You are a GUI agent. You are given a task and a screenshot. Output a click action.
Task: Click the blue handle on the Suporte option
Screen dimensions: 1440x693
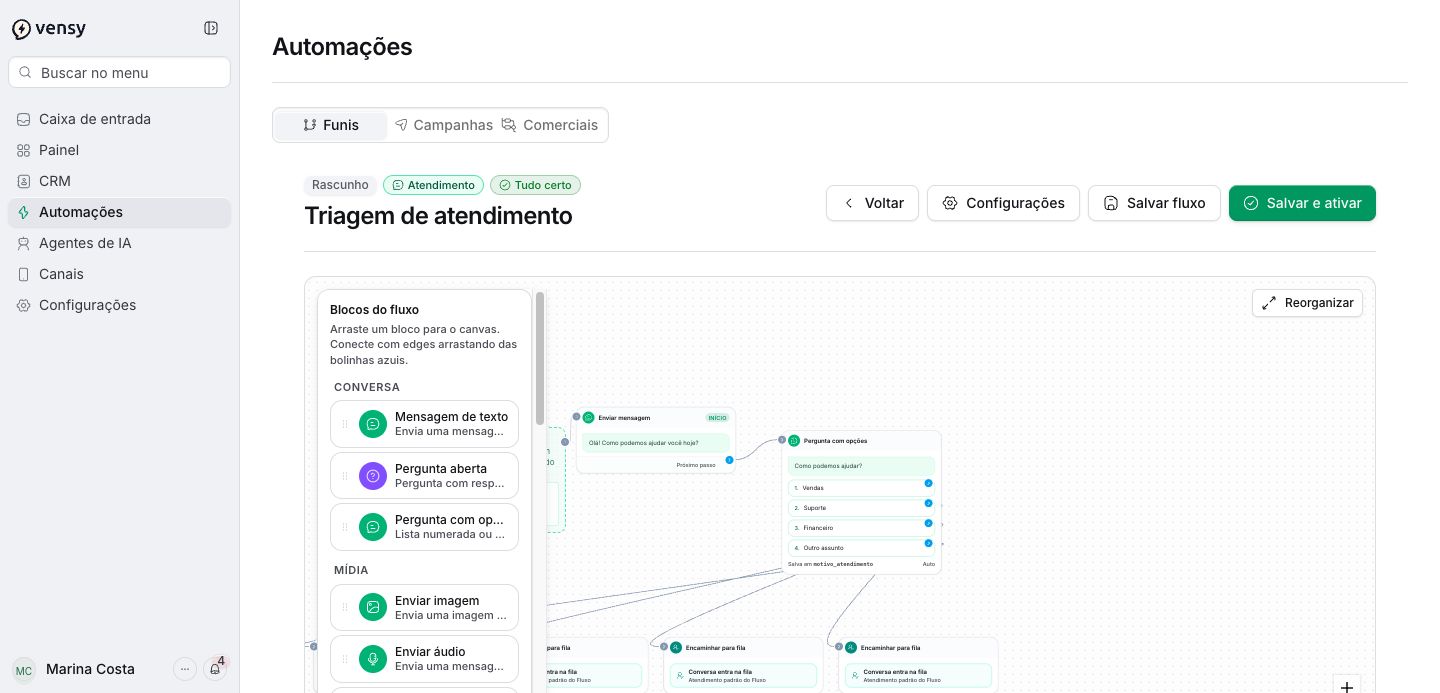click(928, 503)
